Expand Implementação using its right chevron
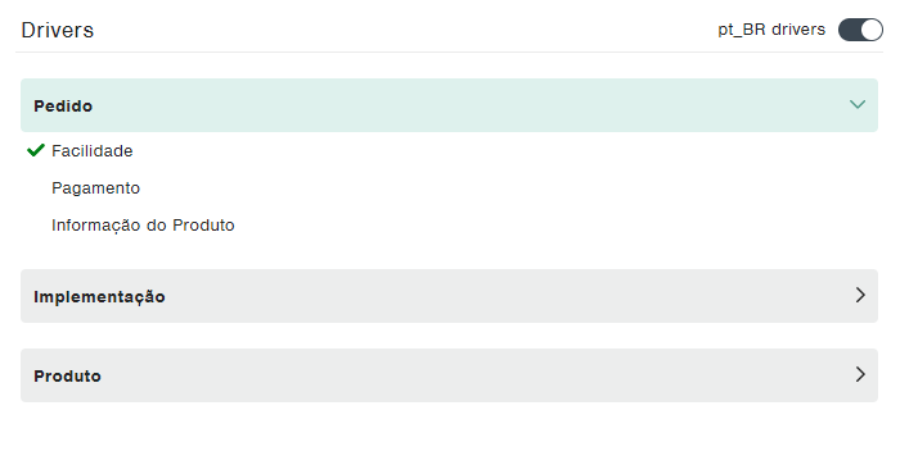 click(x=859, y=296)
